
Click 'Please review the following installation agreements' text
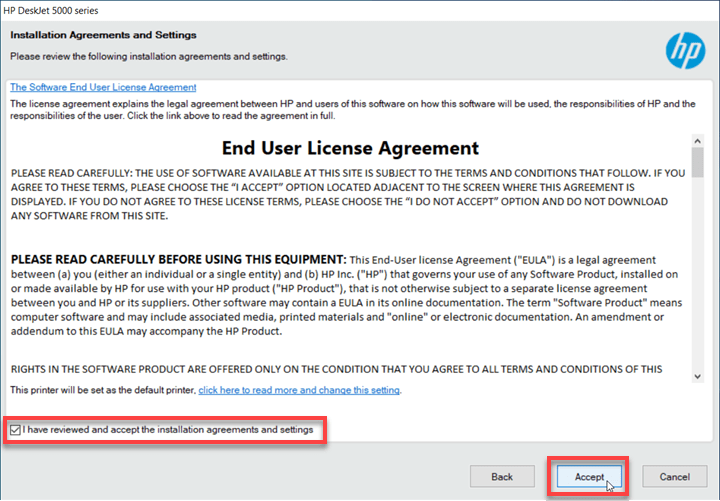point(149,56)
